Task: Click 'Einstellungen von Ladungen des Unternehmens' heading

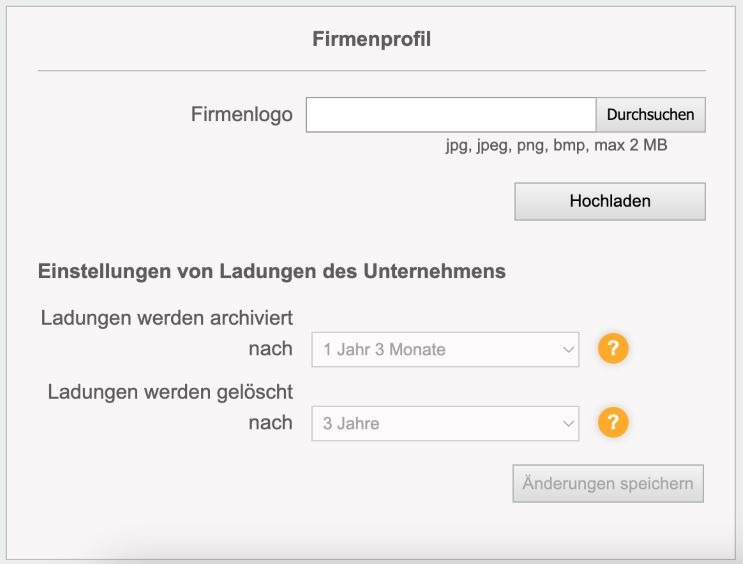Action: coord(272,272)
